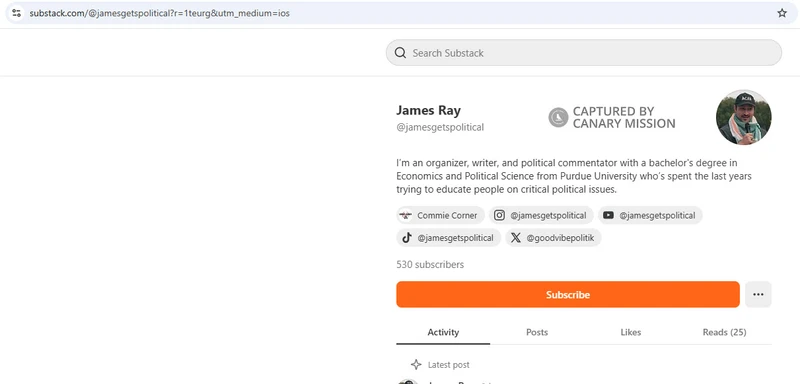The height and width of the screenshot is (384, 800).
Task: Open TikTok @jamesgetspolitical link
Action: pyautogui.click(x=448, y=238)
